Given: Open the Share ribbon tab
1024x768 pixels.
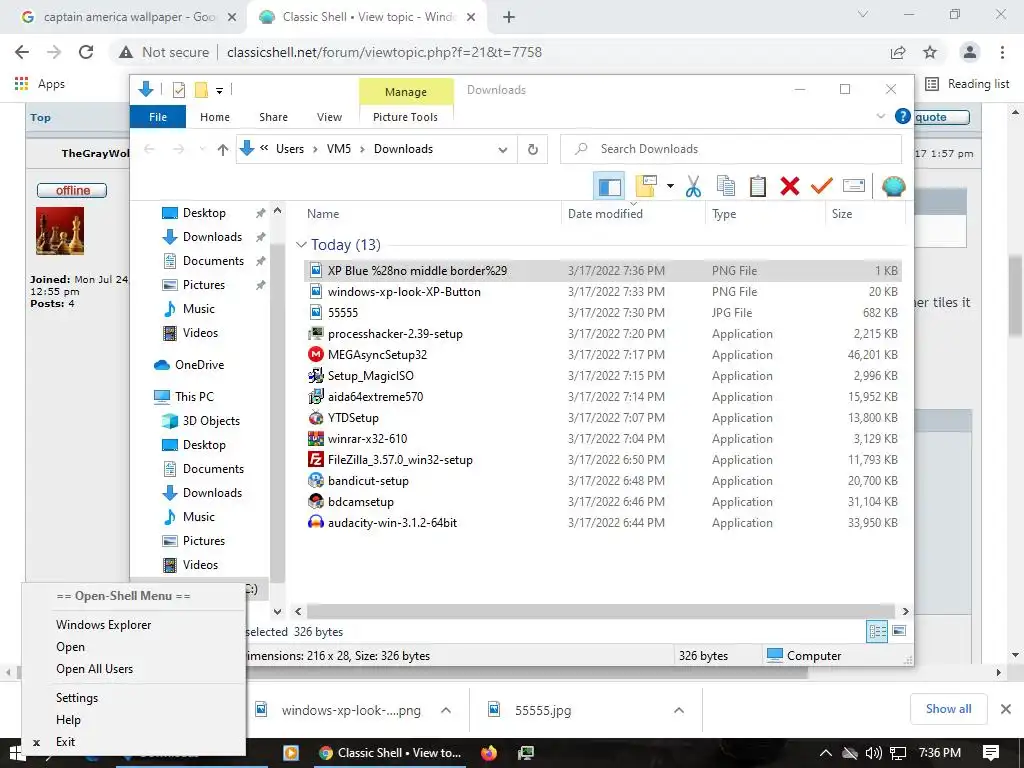Looking at the screenshot, I should pyautogui.click(x=273, y=117).
